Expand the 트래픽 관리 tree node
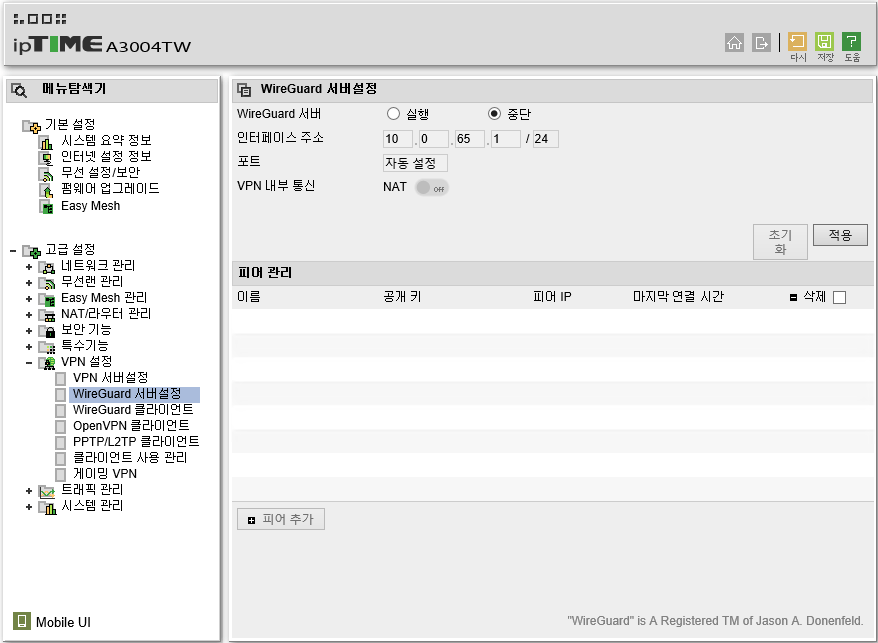This screenshot has height=643, width=878. [29, 491]
